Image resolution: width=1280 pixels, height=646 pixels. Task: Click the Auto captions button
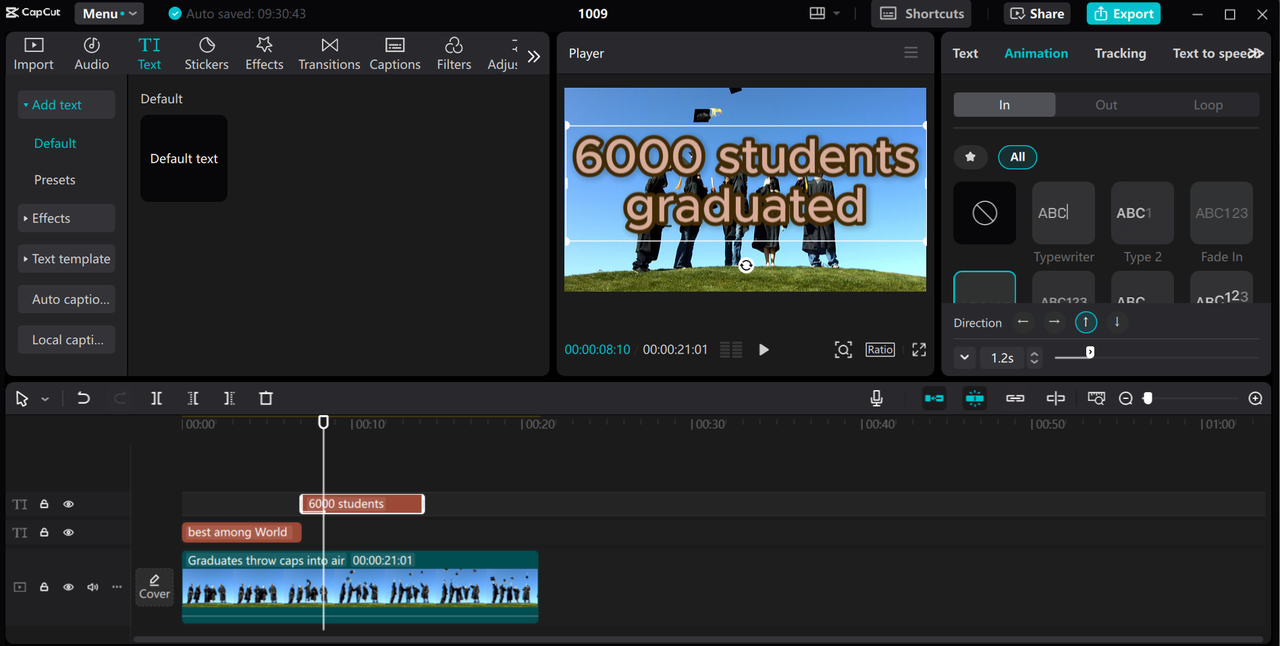pos(66,299)
